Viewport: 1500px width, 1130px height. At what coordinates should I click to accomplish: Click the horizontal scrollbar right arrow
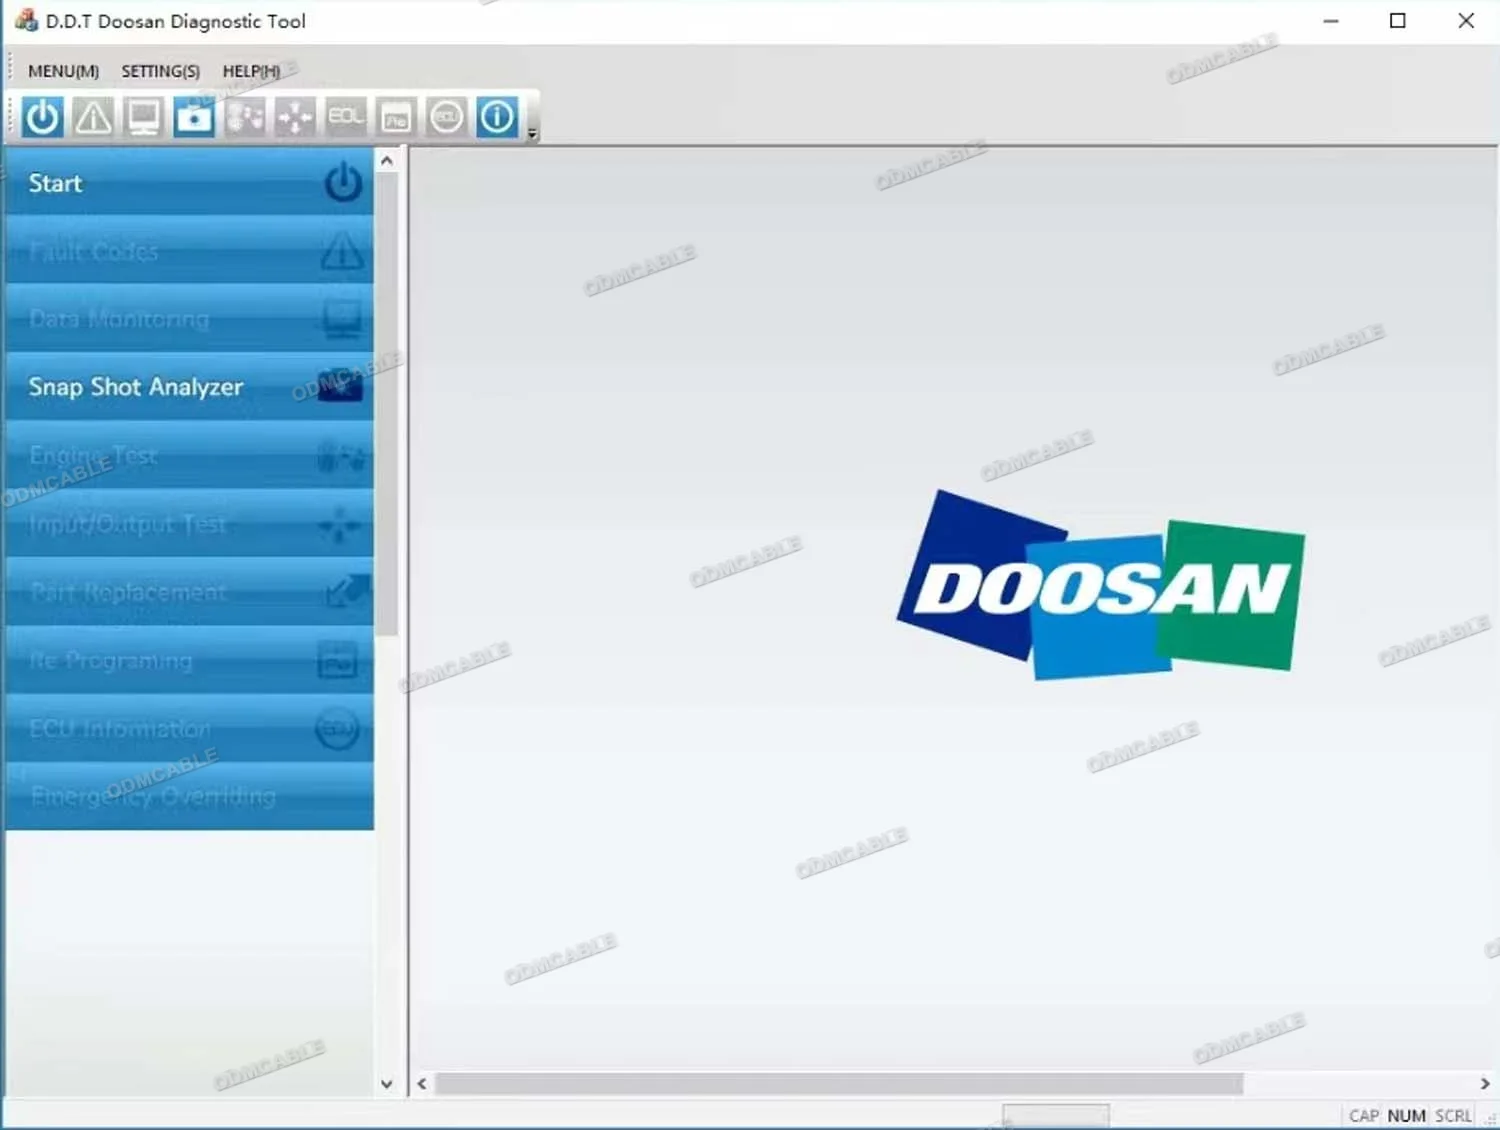[1485, 1084]
